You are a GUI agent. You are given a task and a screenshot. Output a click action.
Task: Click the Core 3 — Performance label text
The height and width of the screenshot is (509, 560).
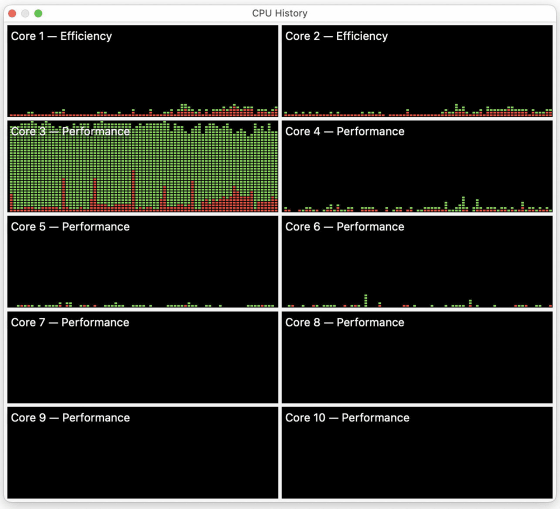(70, 131)
